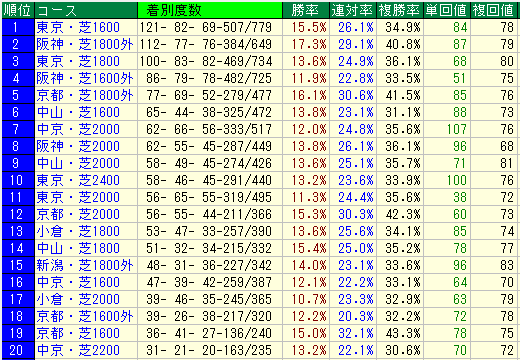The height and width of the screenshot is (360, 520).
Task: Click 複勝率 value 40.8%
Action: pos(403,44)
